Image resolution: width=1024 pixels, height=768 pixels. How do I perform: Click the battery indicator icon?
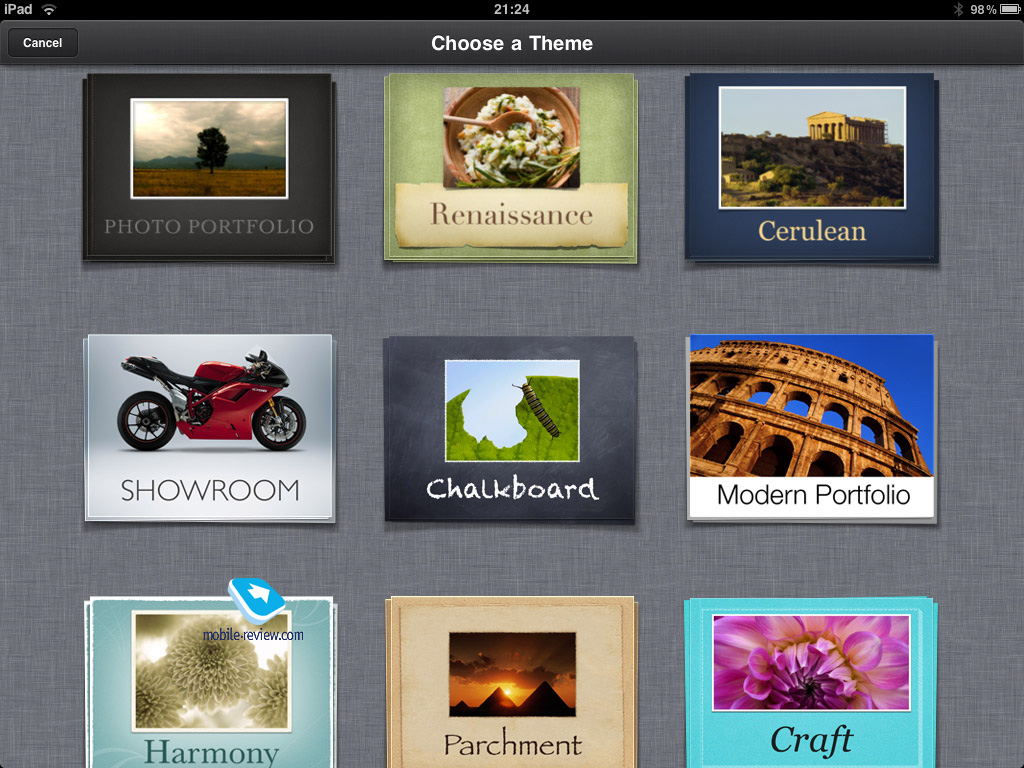pos(1010,9)
